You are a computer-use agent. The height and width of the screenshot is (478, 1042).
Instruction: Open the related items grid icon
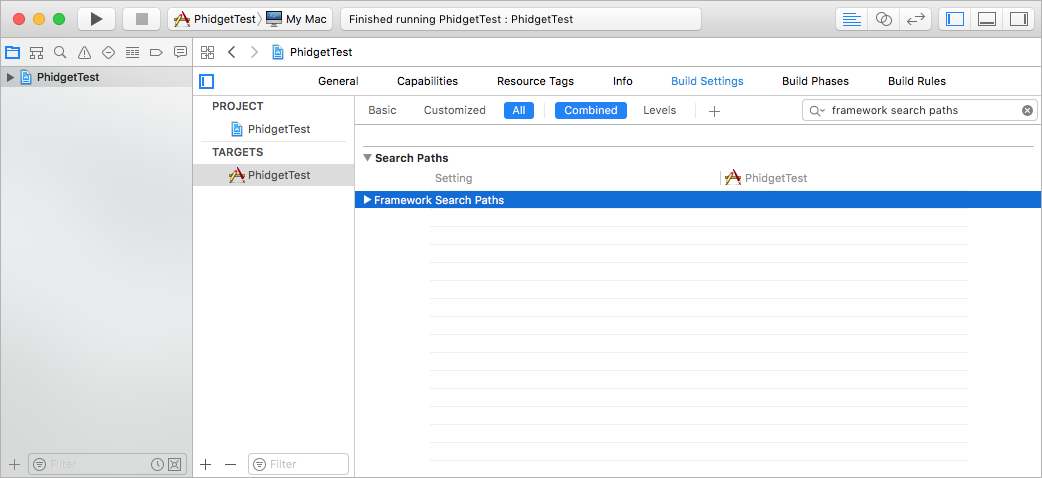pos(207,52)
